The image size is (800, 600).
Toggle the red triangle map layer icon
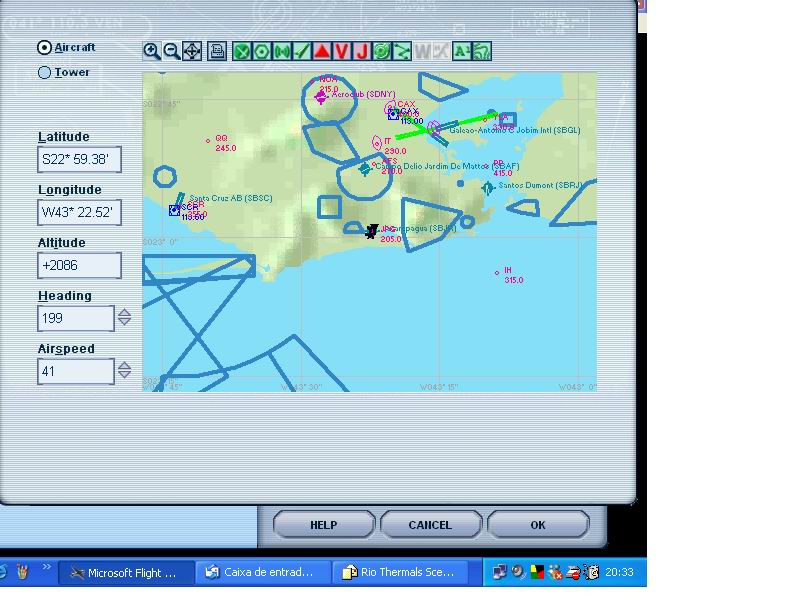tap(322, 51)
